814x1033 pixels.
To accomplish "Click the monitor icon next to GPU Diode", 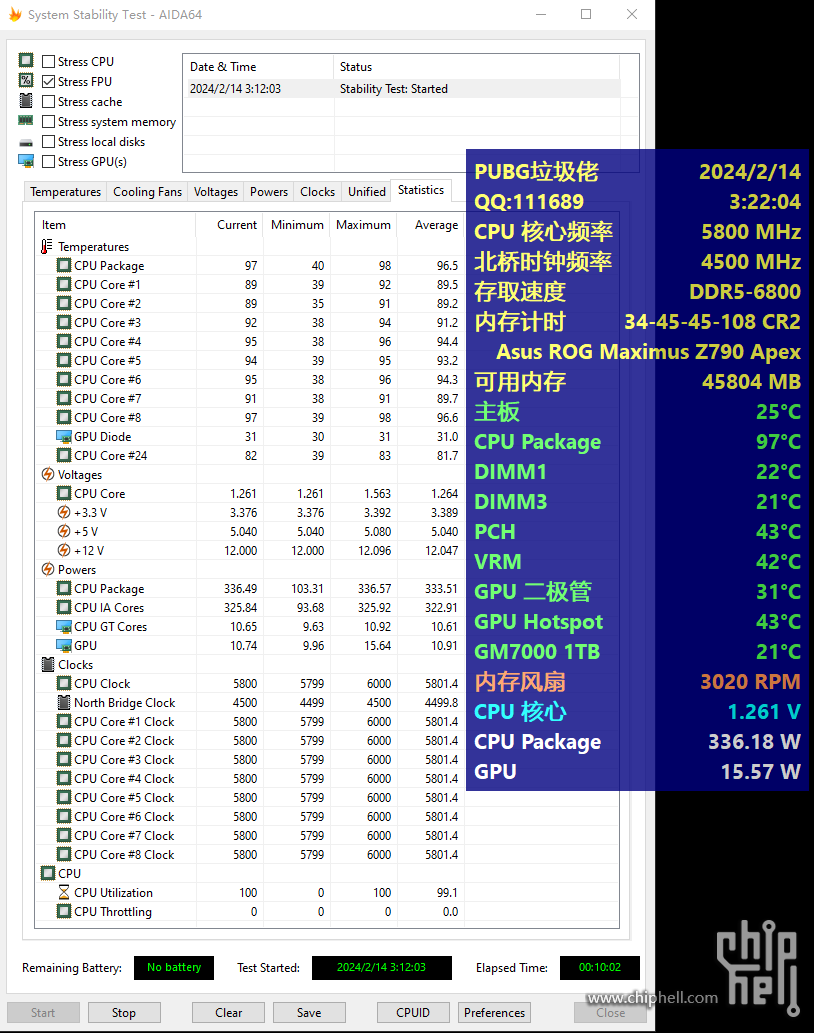I will [x=64, y=436].
